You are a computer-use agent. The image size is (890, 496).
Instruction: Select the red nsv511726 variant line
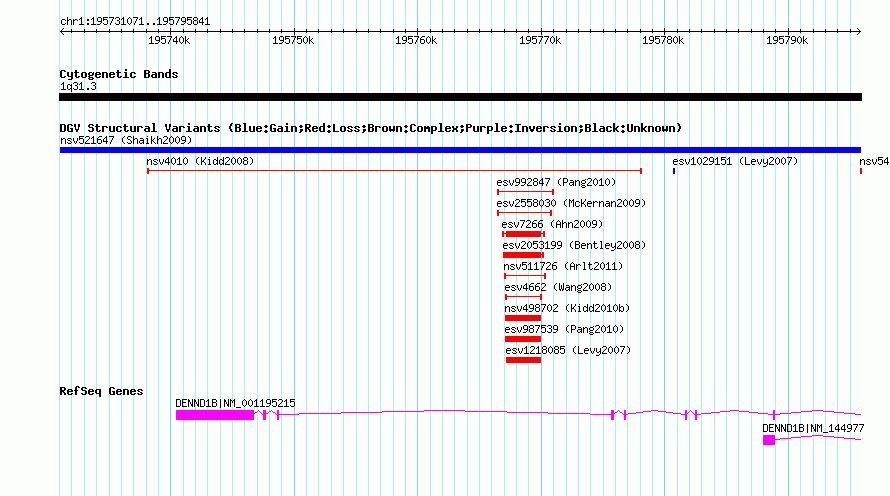click(525, 276)
